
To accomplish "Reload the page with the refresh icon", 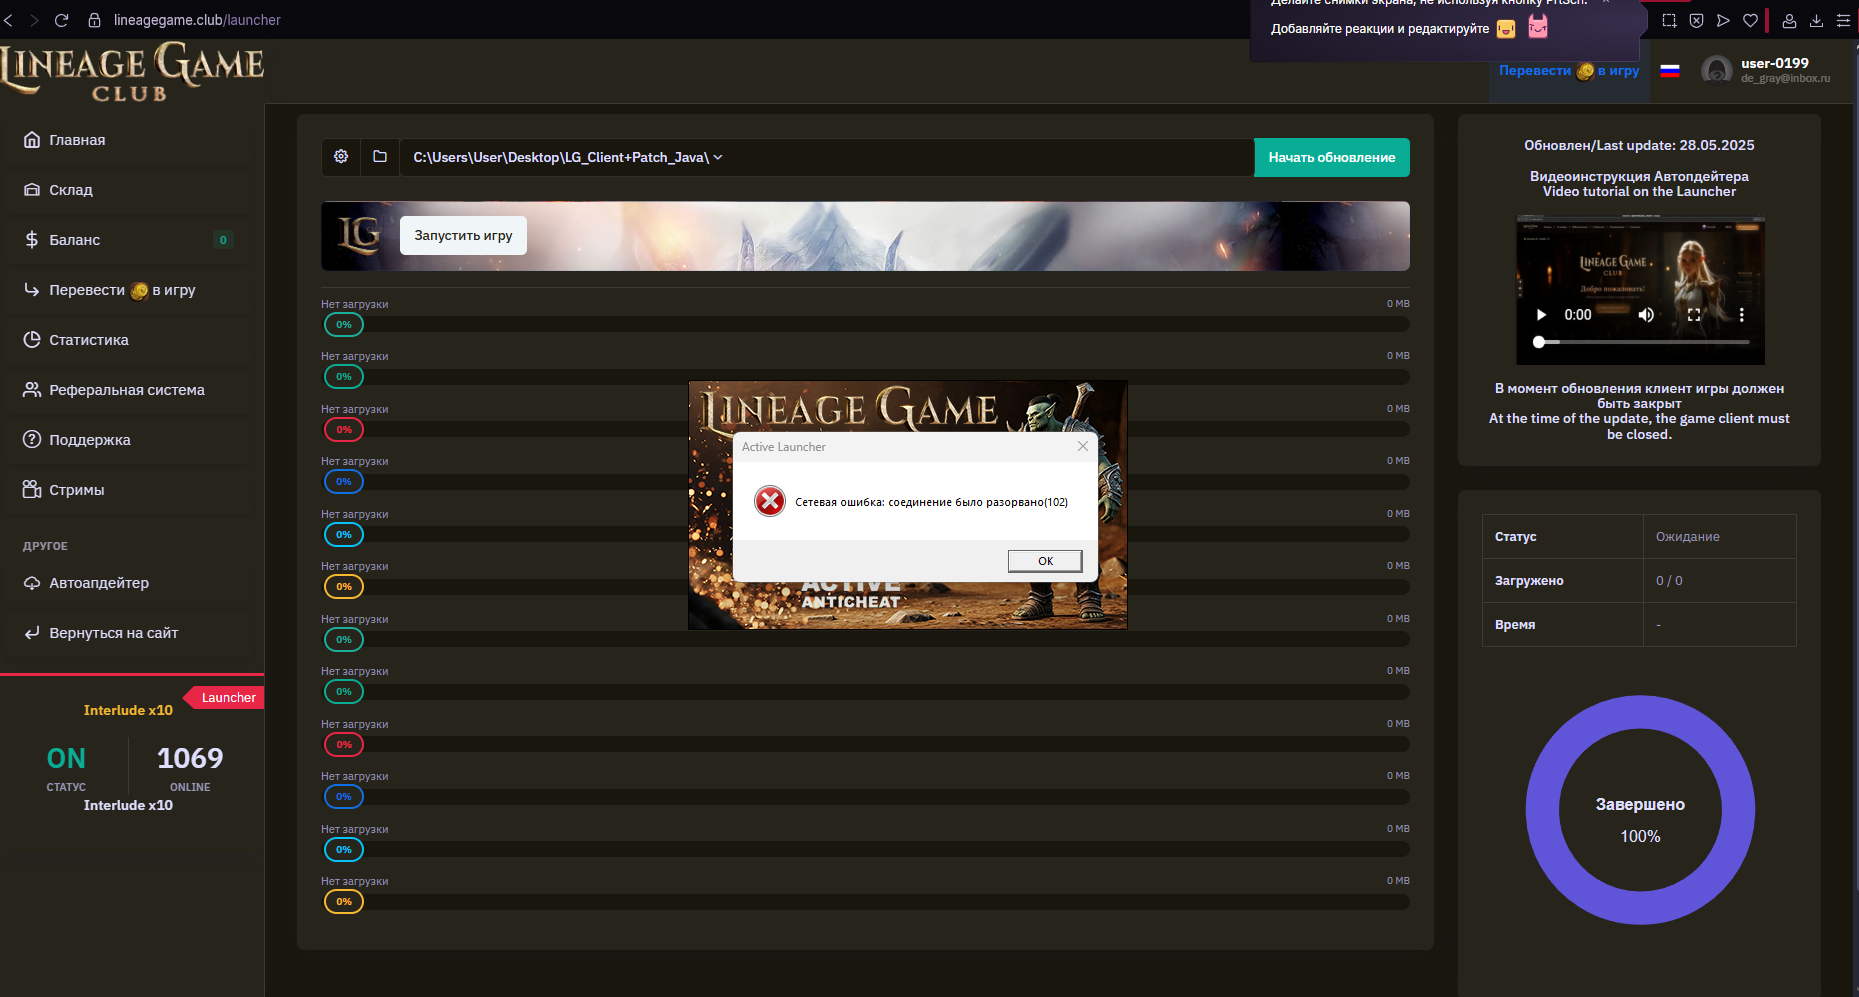I will coord(61,20).
